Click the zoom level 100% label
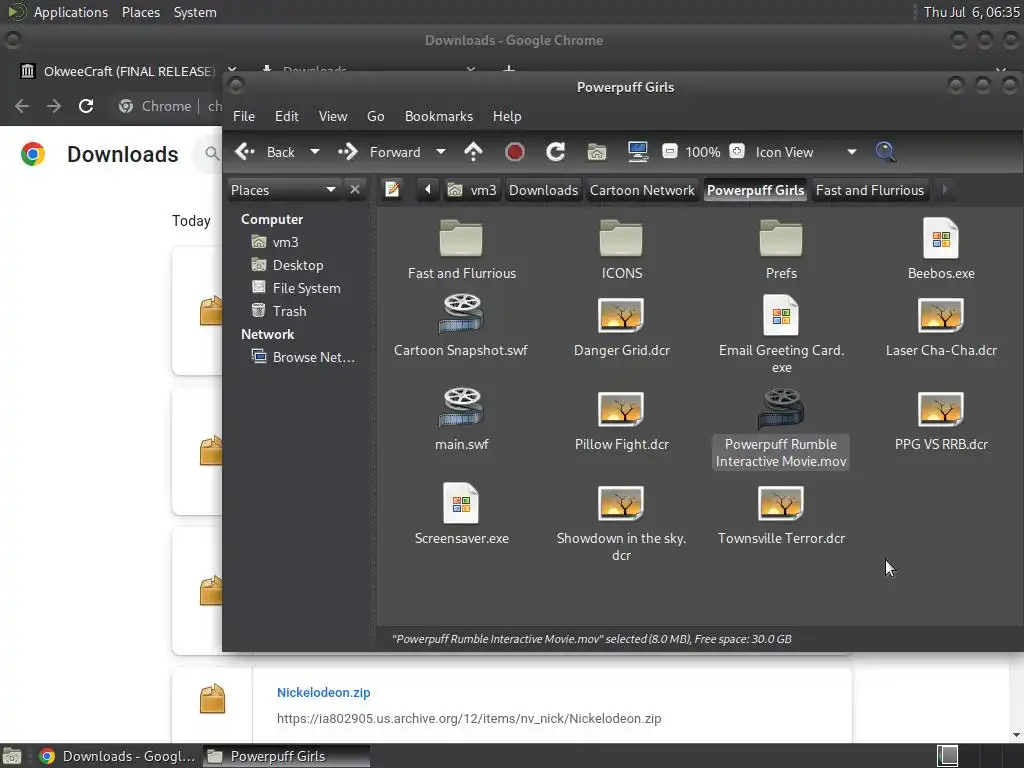 click(703, 152)
